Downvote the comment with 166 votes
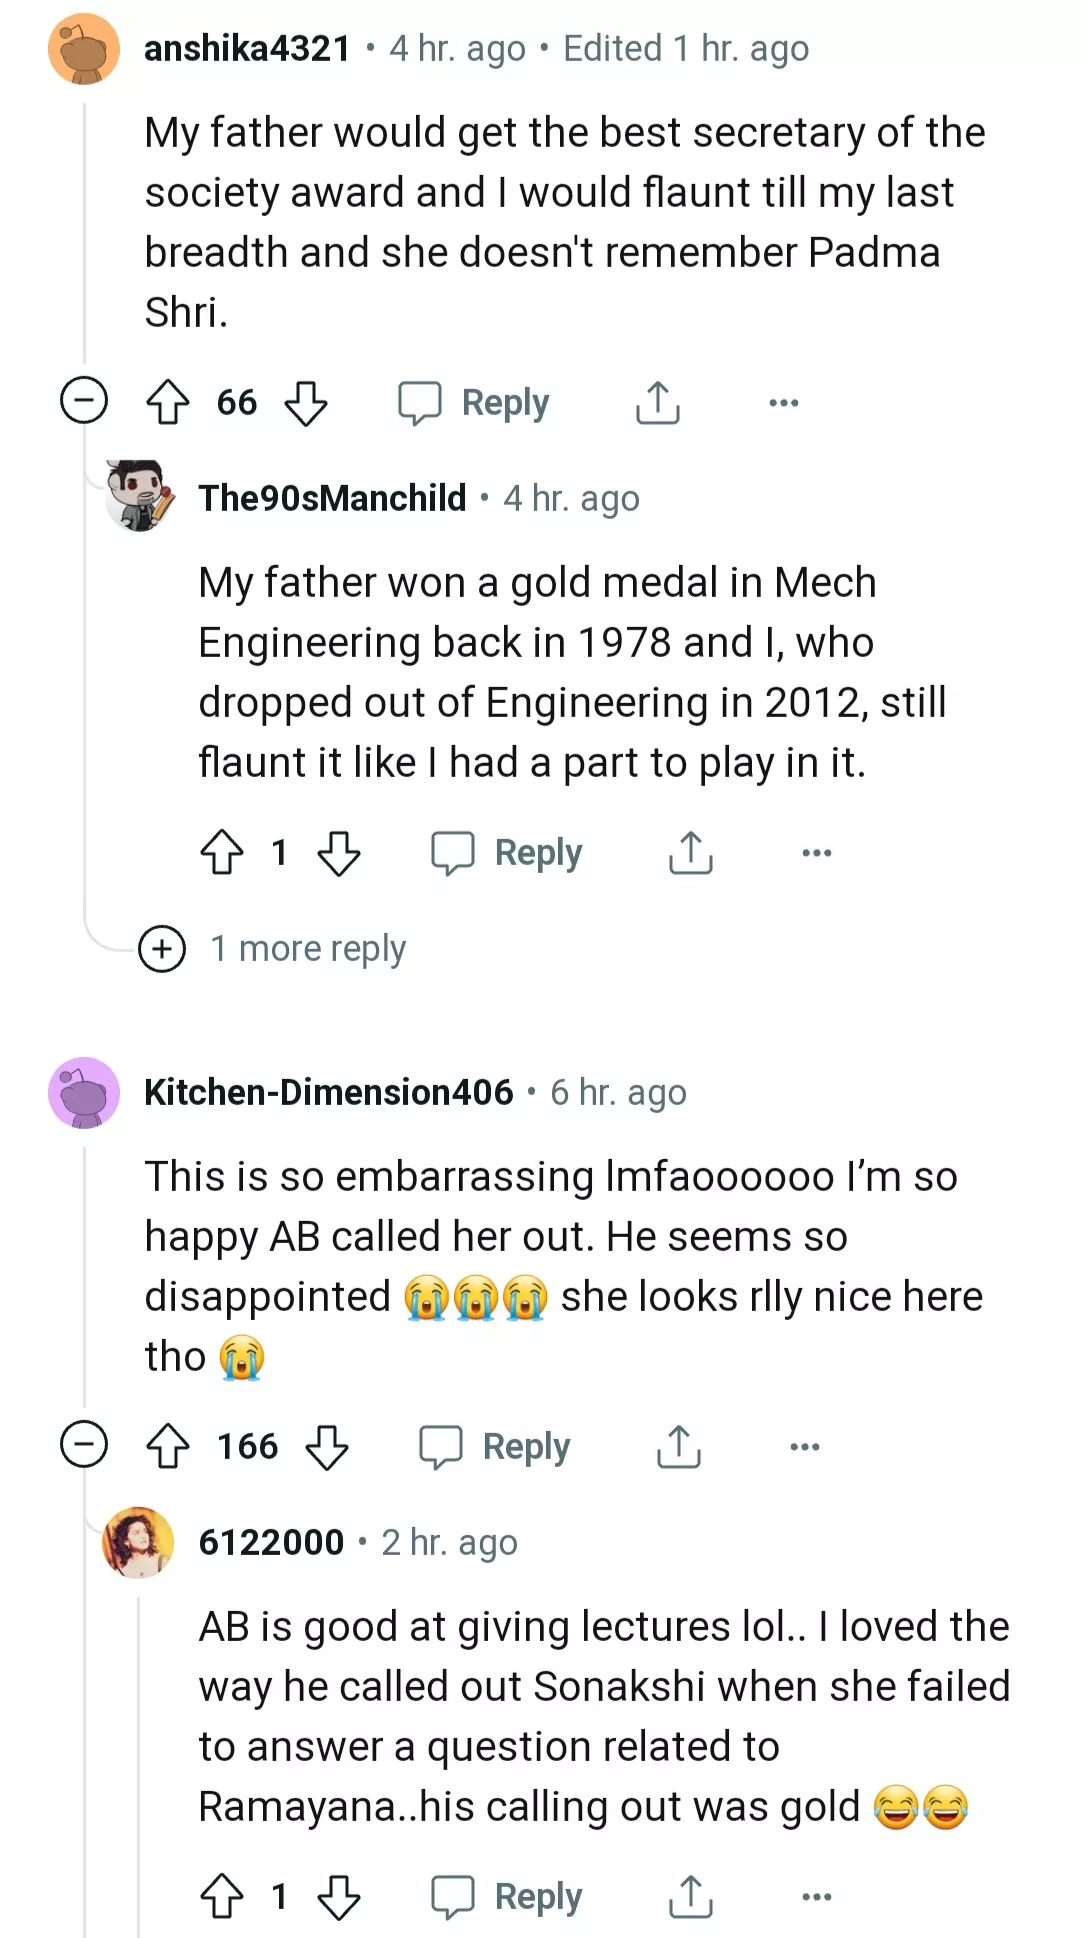 [327, 1447]
